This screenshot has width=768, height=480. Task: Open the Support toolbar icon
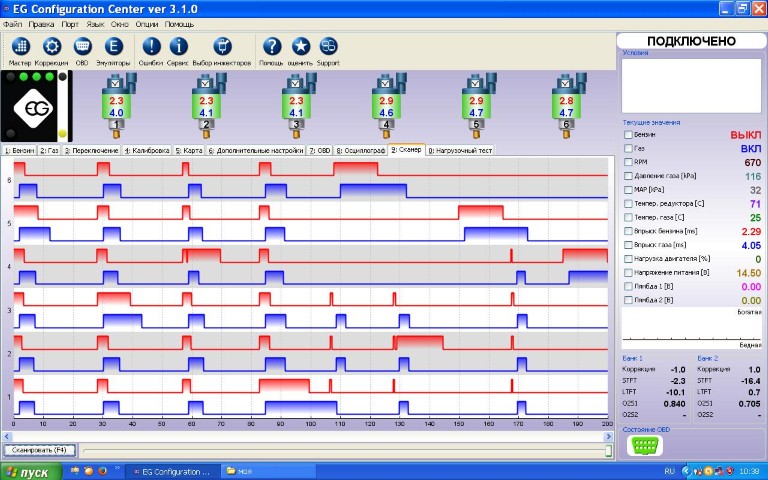click(x=328, y=46)
